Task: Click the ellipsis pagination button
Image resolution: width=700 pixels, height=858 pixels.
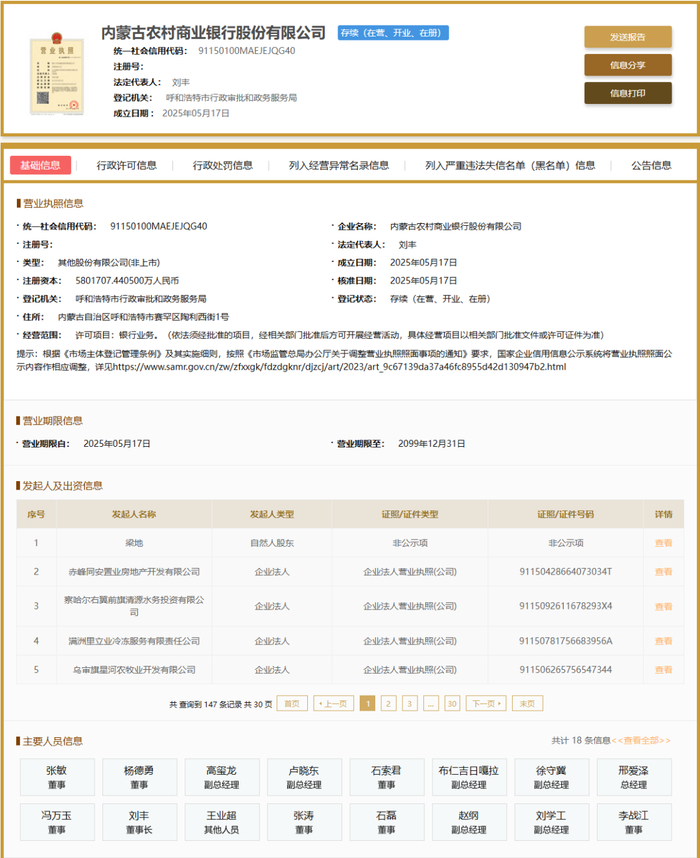Action: (431, 704)
